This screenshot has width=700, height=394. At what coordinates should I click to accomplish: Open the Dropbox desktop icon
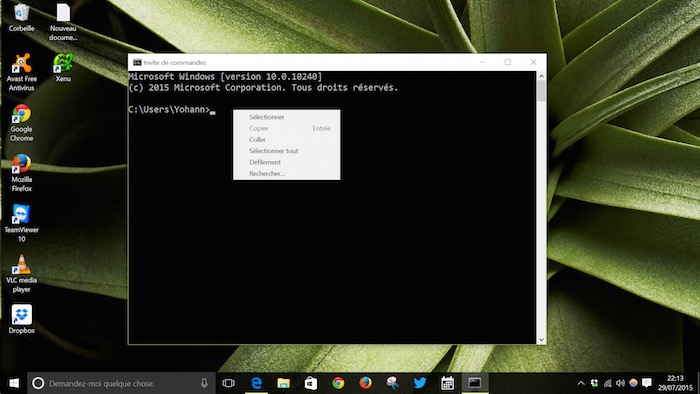[x=21, y=319]
